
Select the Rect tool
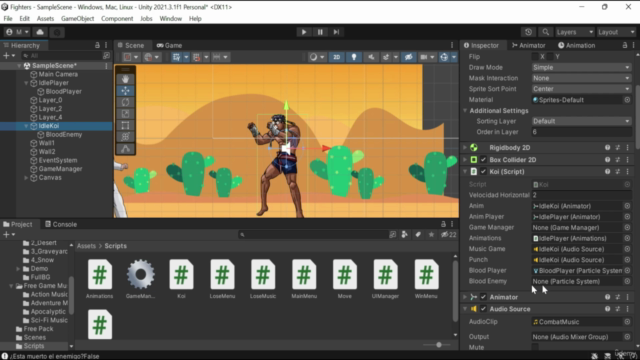(125, 125)
